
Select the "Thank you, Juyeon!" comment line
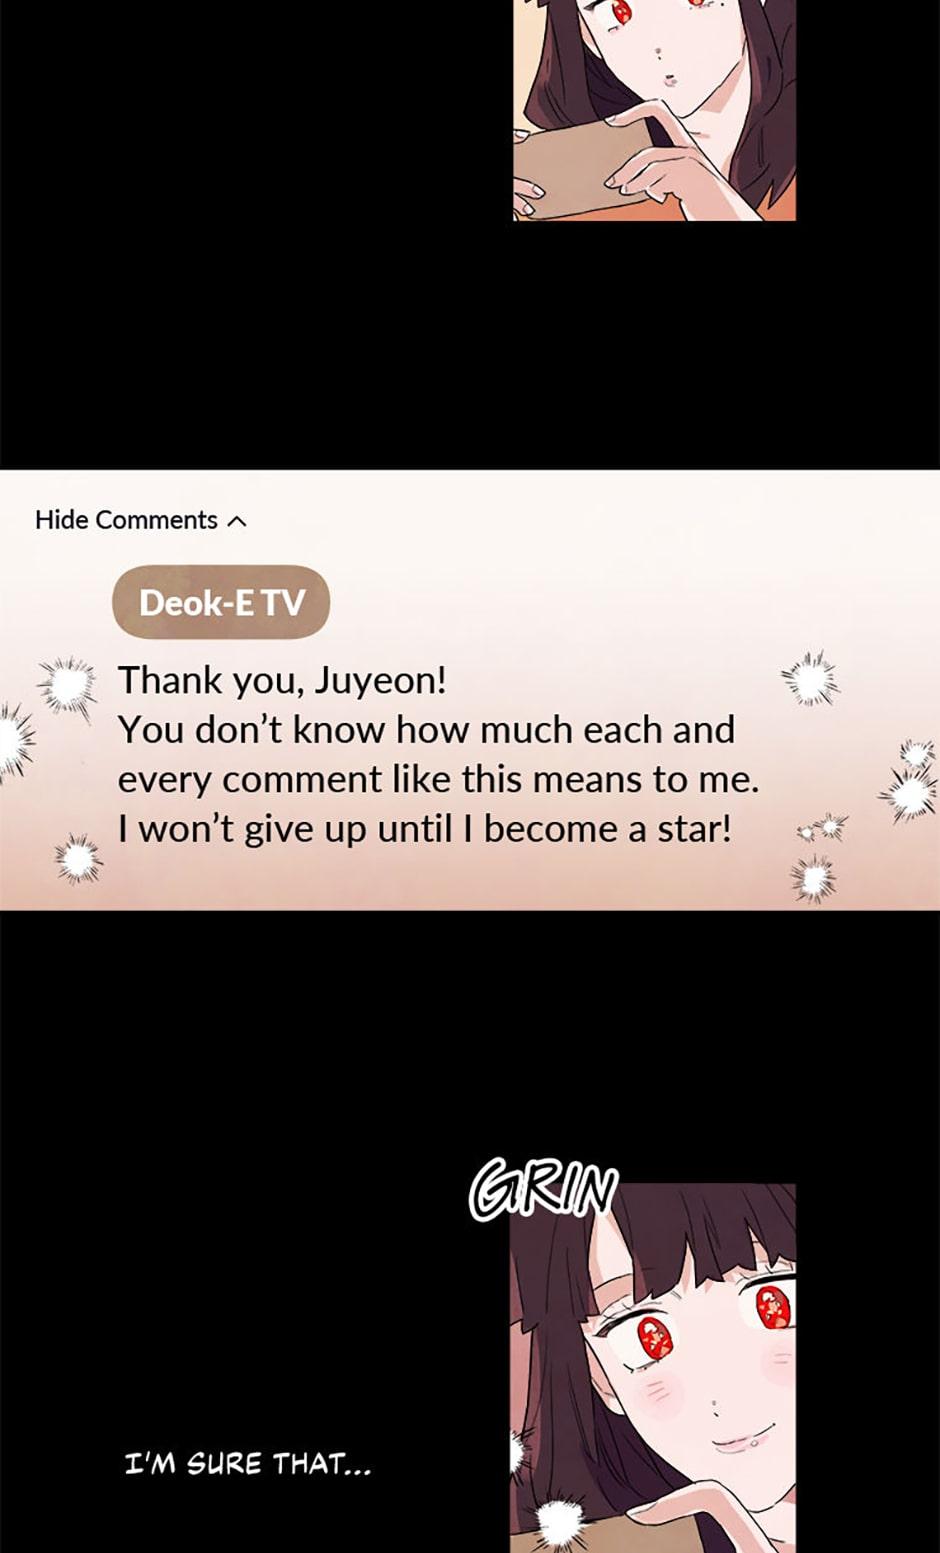click(282, 680)
